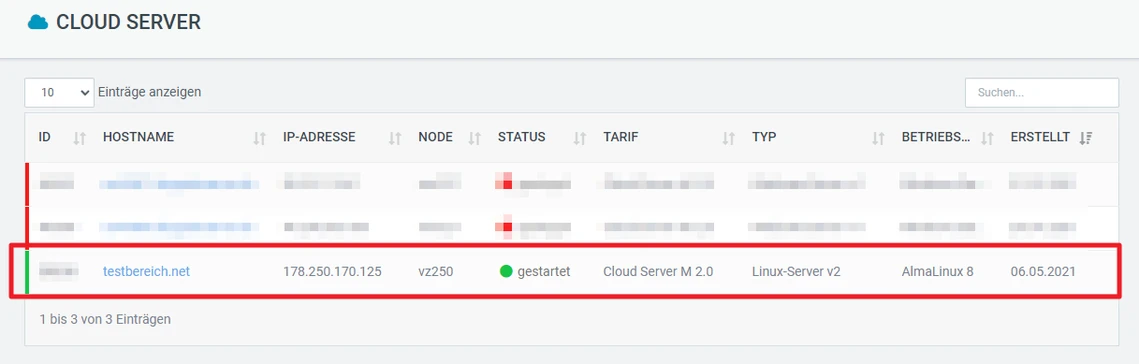Sort by HOSTNAME using its sort icon
The image size is (1139, 364).
259,137
